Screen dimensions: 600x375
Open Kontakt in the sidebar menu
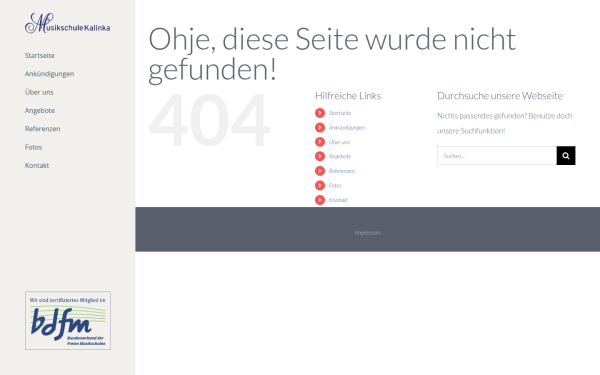pos(37,166)
